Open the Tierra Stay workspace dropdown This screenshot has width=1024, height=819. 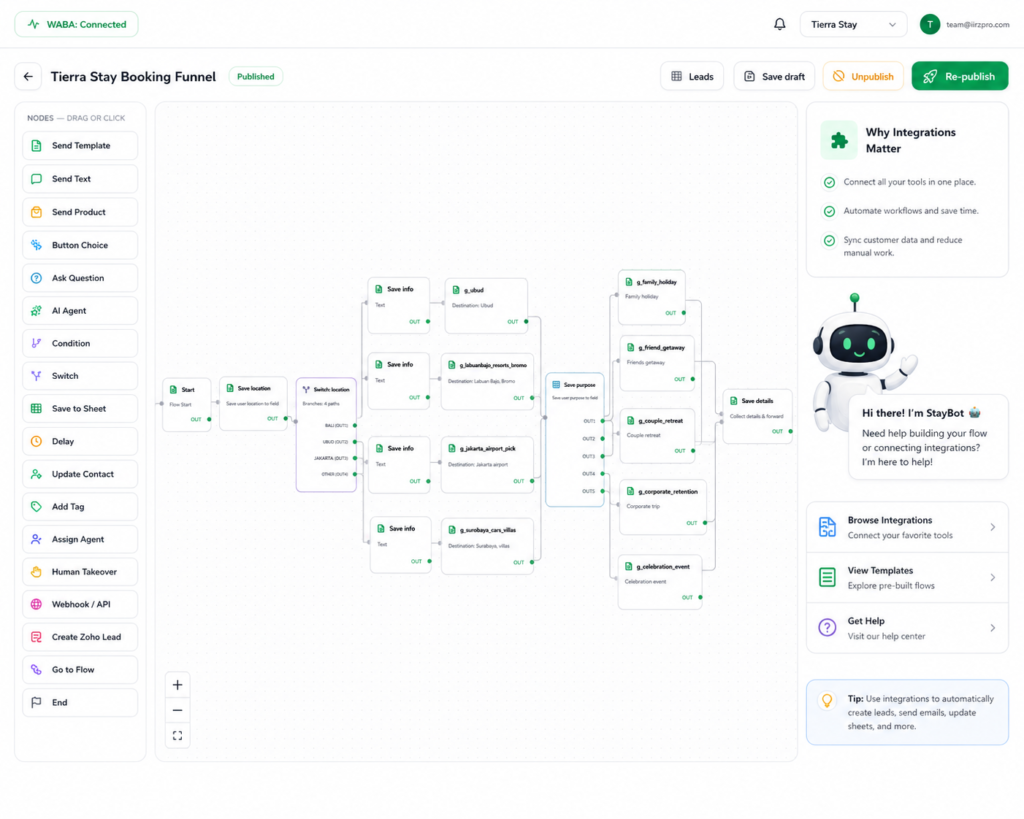[853, 24]
